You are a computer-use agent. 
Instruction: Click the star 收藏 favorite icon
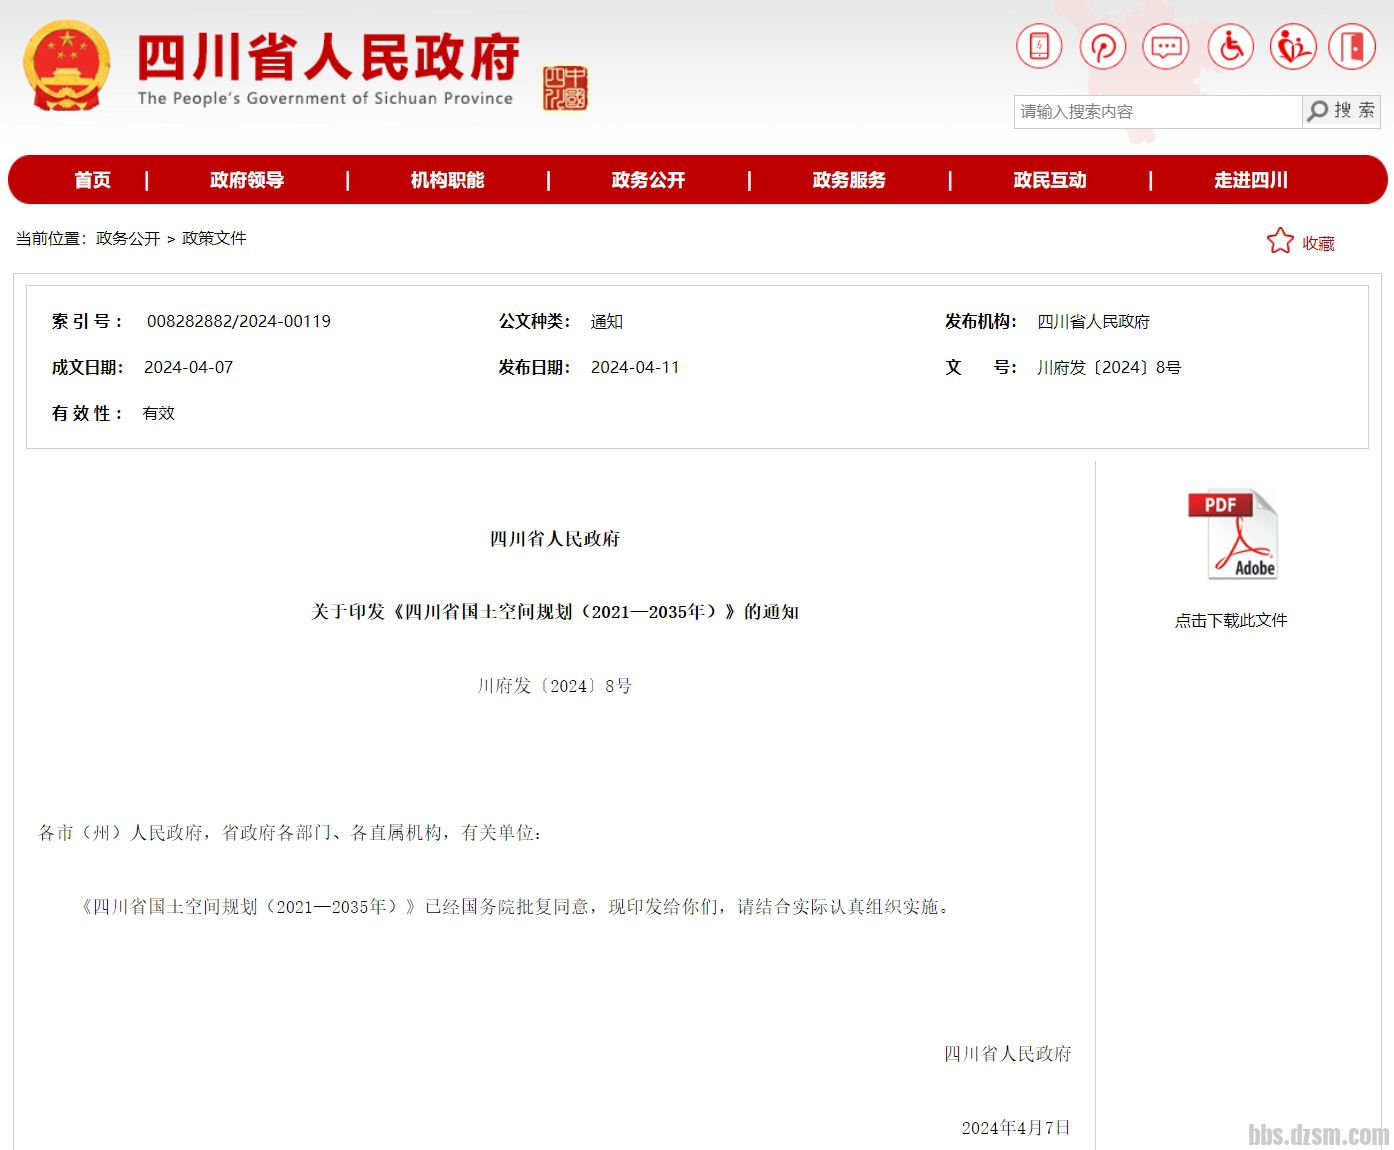click(x=1280, y=241)
